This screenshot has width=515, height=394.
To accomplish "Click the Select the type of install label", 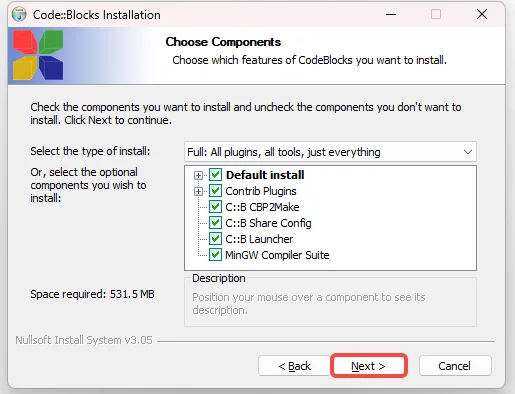I will pos(90,151).
